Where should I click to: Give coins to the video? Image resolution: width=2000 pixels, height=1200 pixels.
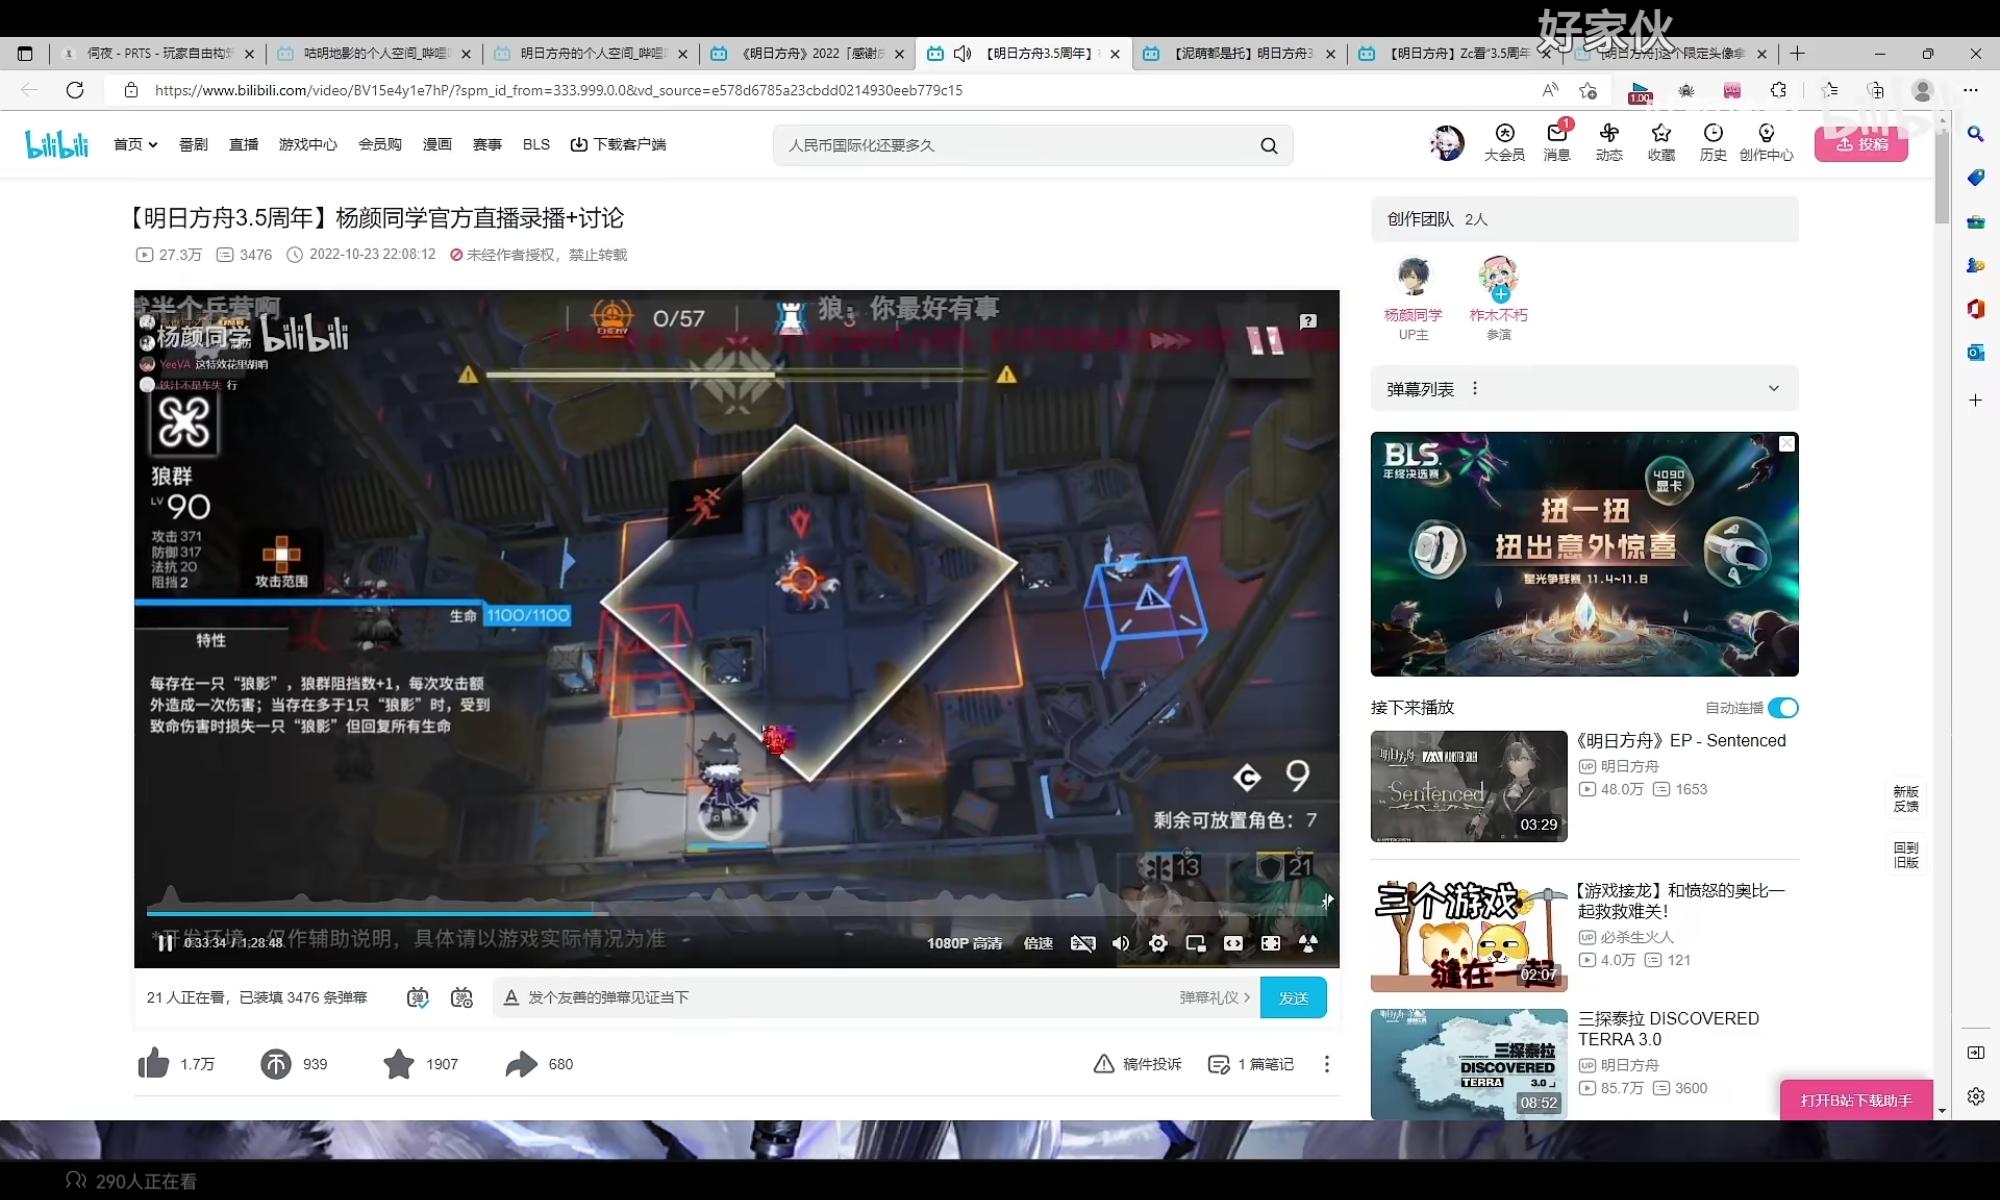(x=276, y=1064)
